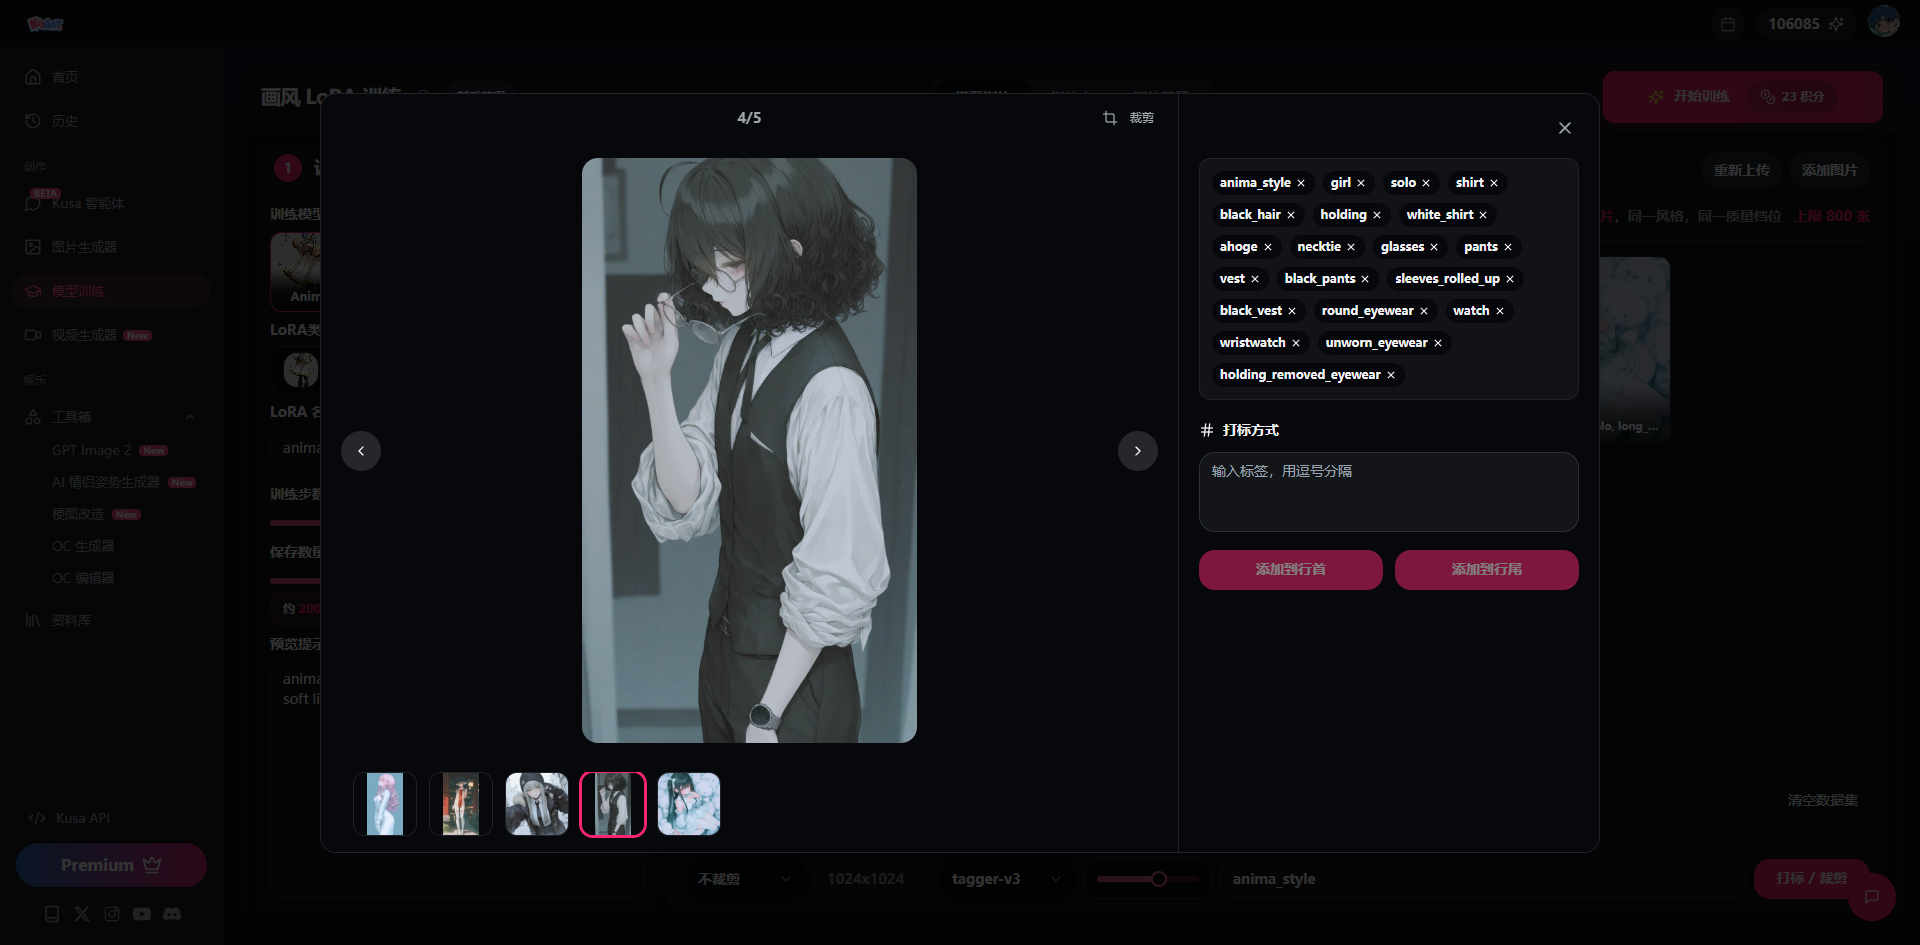Remove the black_pants tag

(1365, 279)
